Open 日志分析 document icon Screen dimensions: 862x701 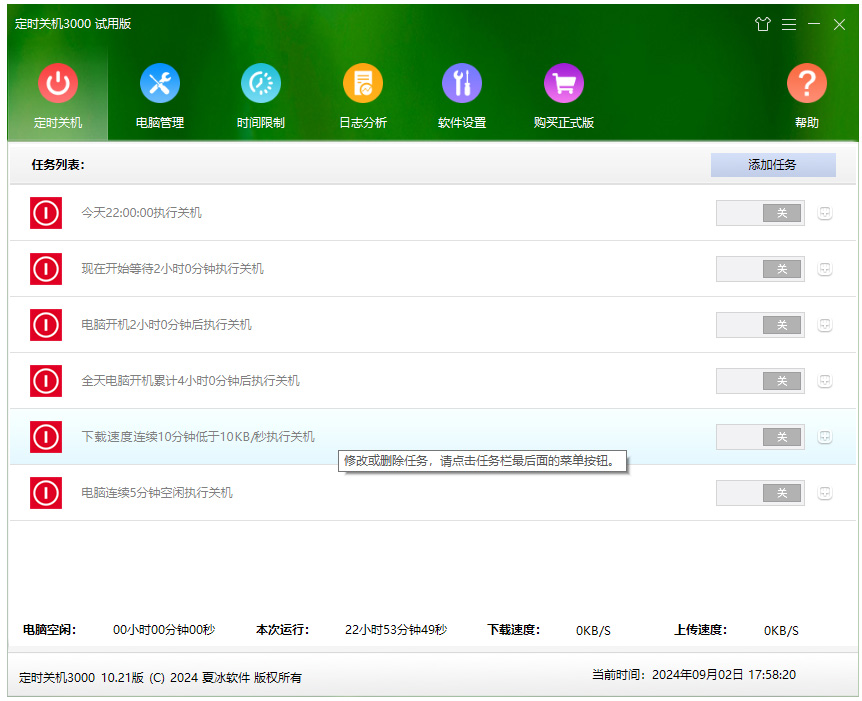coord(363,83)
